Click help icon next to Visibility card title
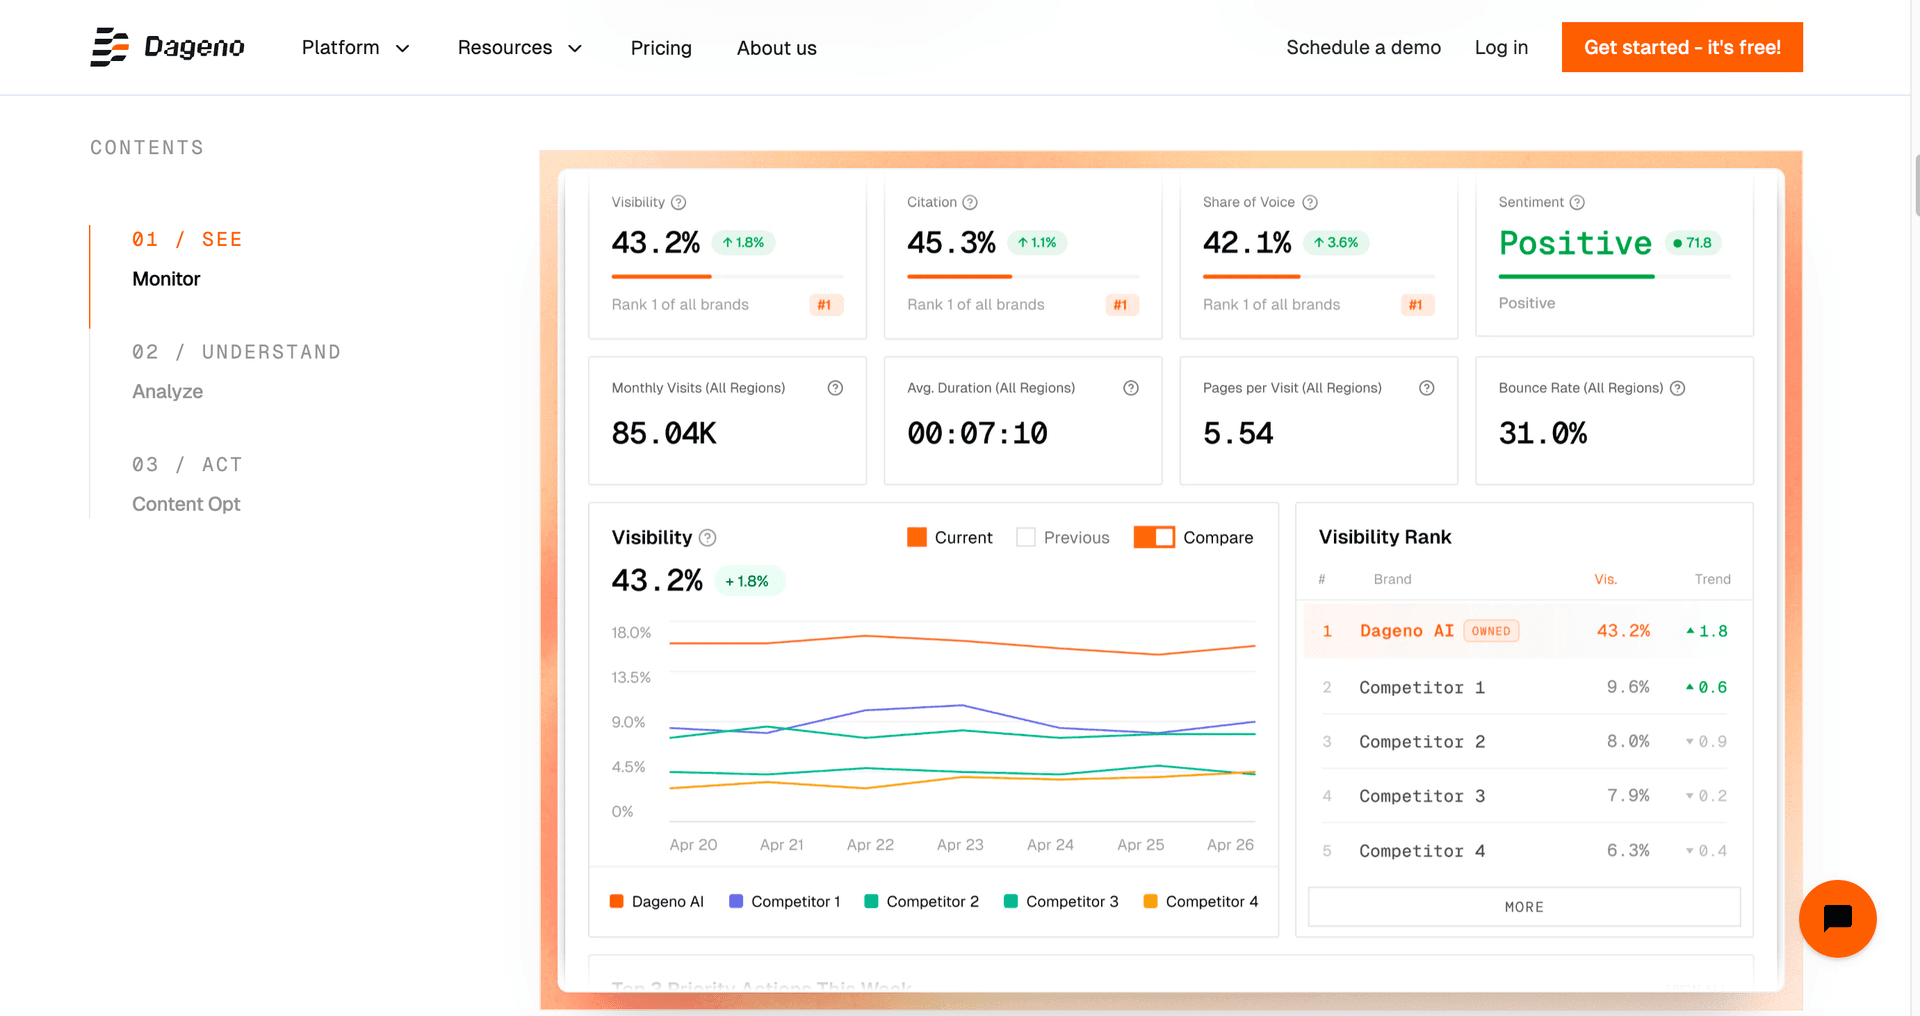The height and width of the screenshot is (1016, 1920). (679, 202)
